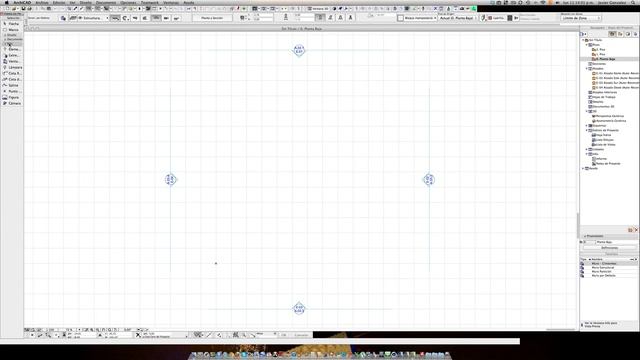Image resolution: width=640 pixels, height=360 pixels.
Task: Open the Teamwork menu
Action: (x=149, y=2)
